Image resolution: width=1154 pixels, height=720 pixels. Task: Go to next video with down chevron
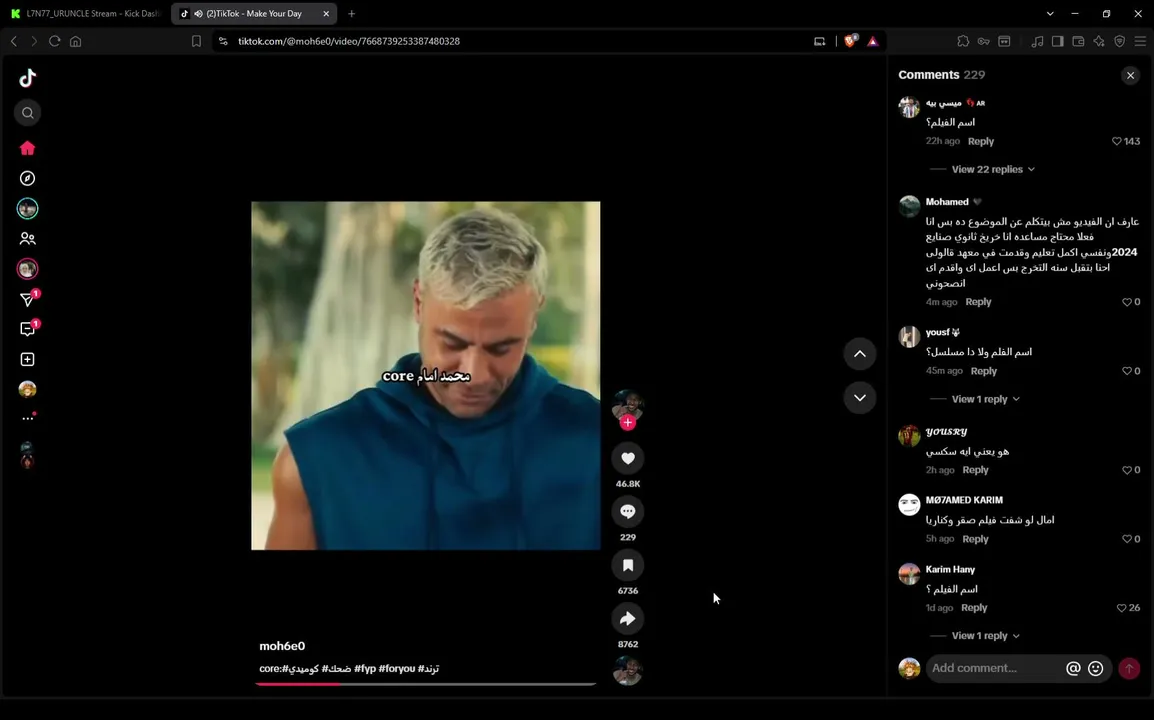pos(860,398)
